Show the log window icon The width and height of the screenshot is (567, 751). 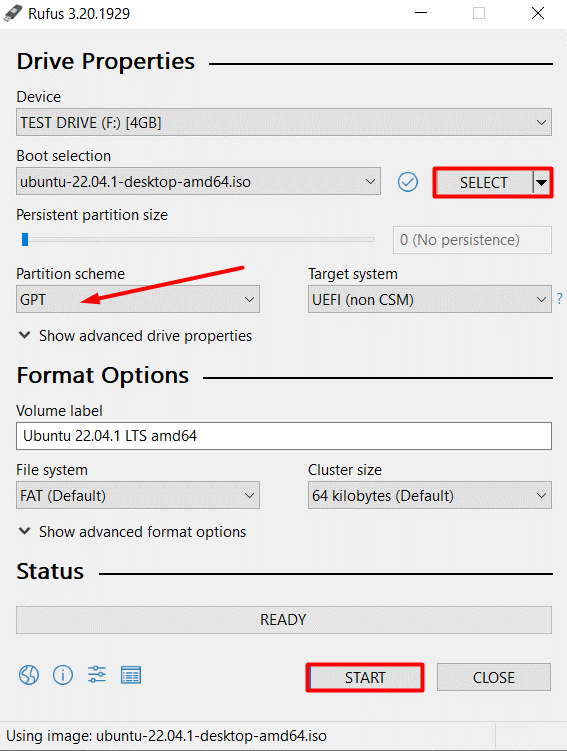click(x=131, y=675)
